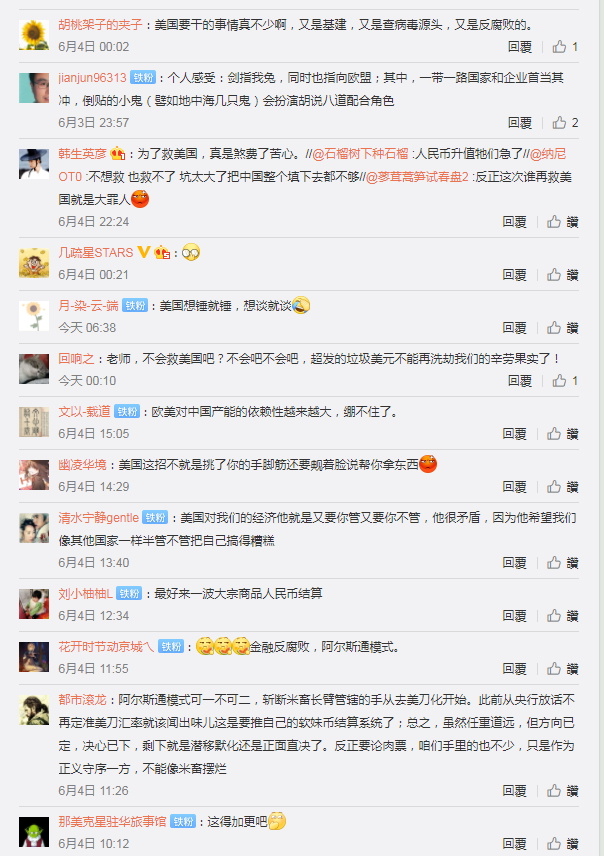Like jianjun96313's comment with thumbs-up
Image resolution: width=604 pixels, height=856 pixels.
tap(565, 123)
